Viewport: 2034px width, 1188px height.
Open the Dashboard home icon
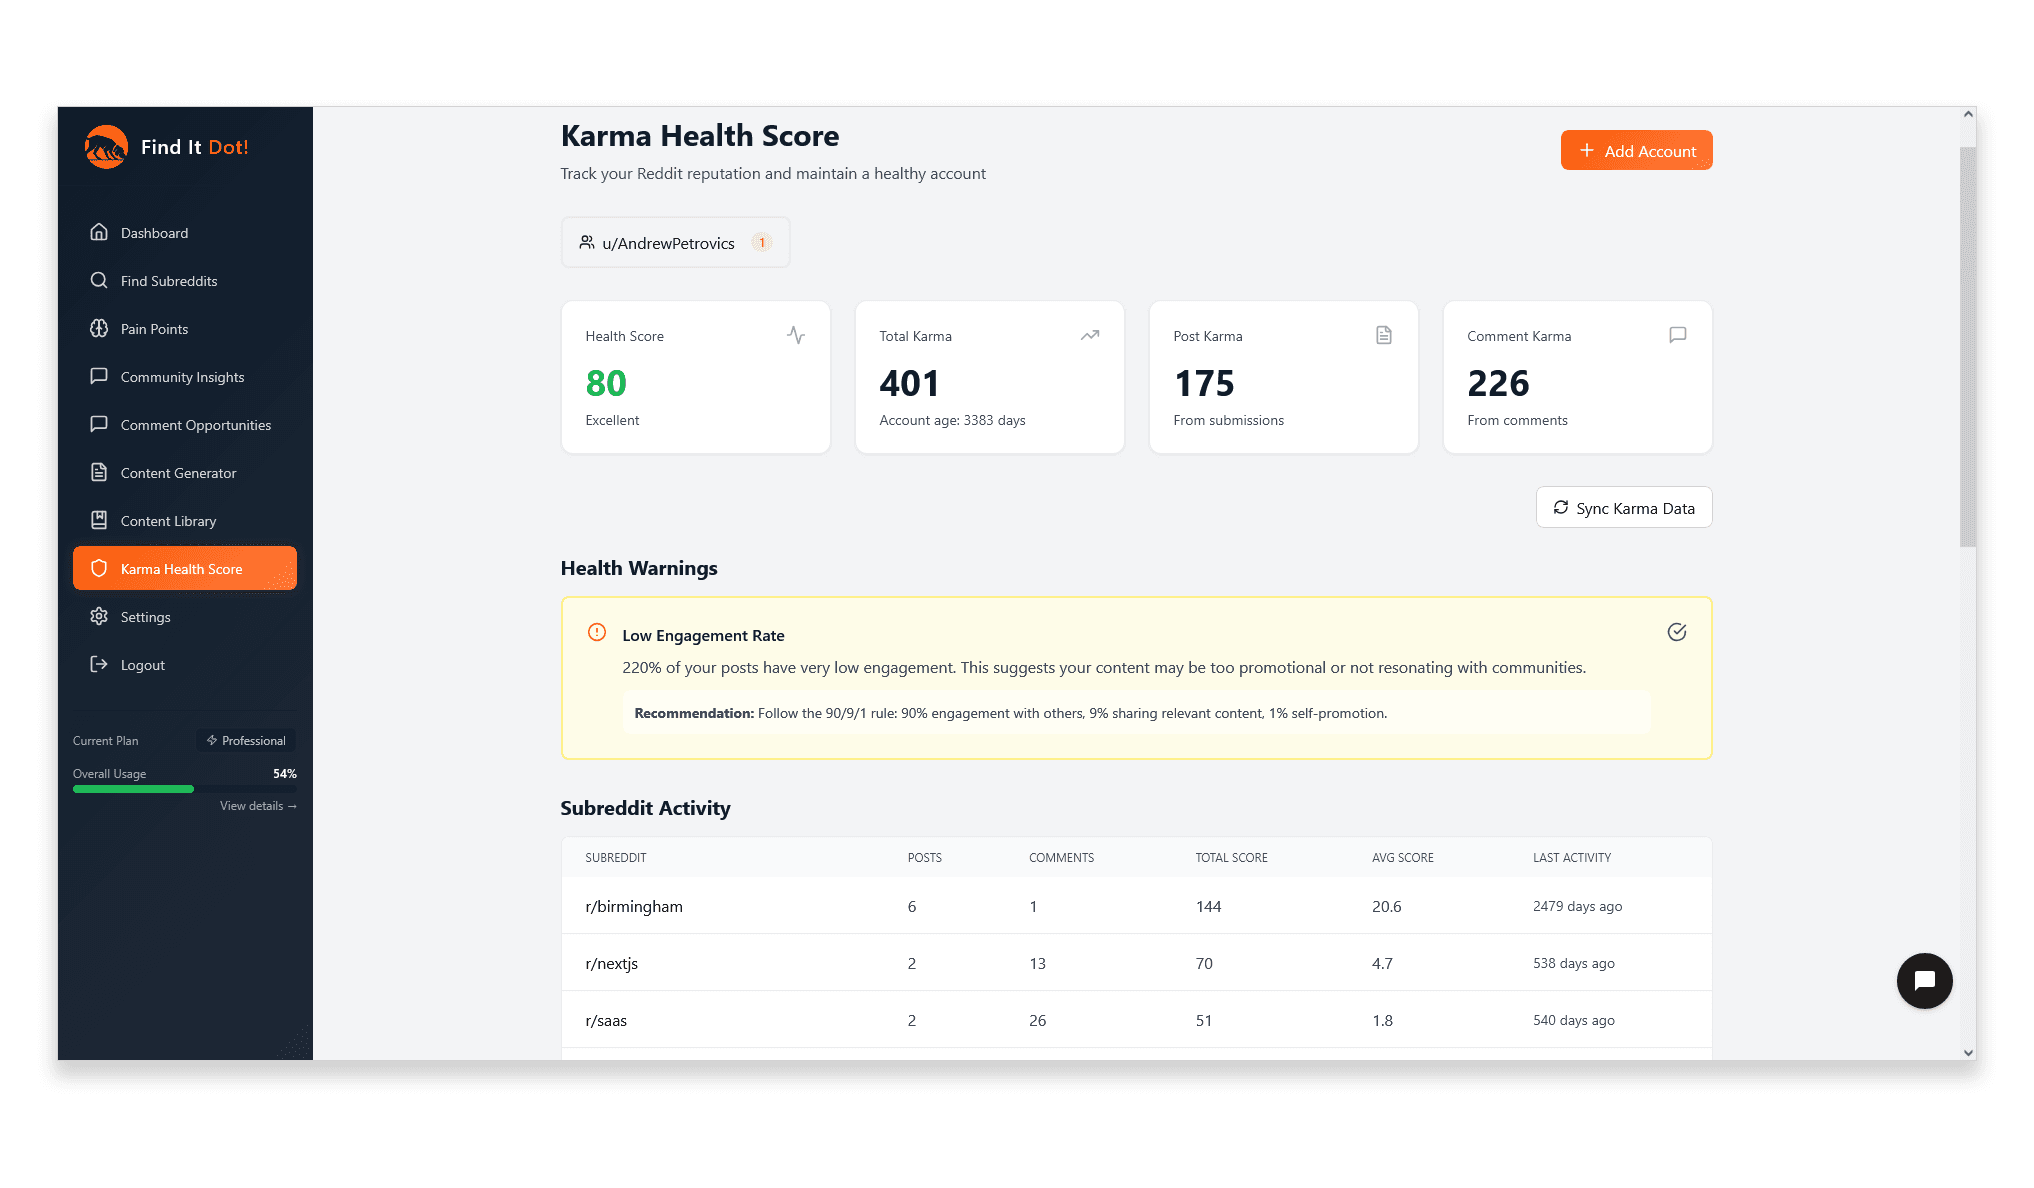pos(100,232)
